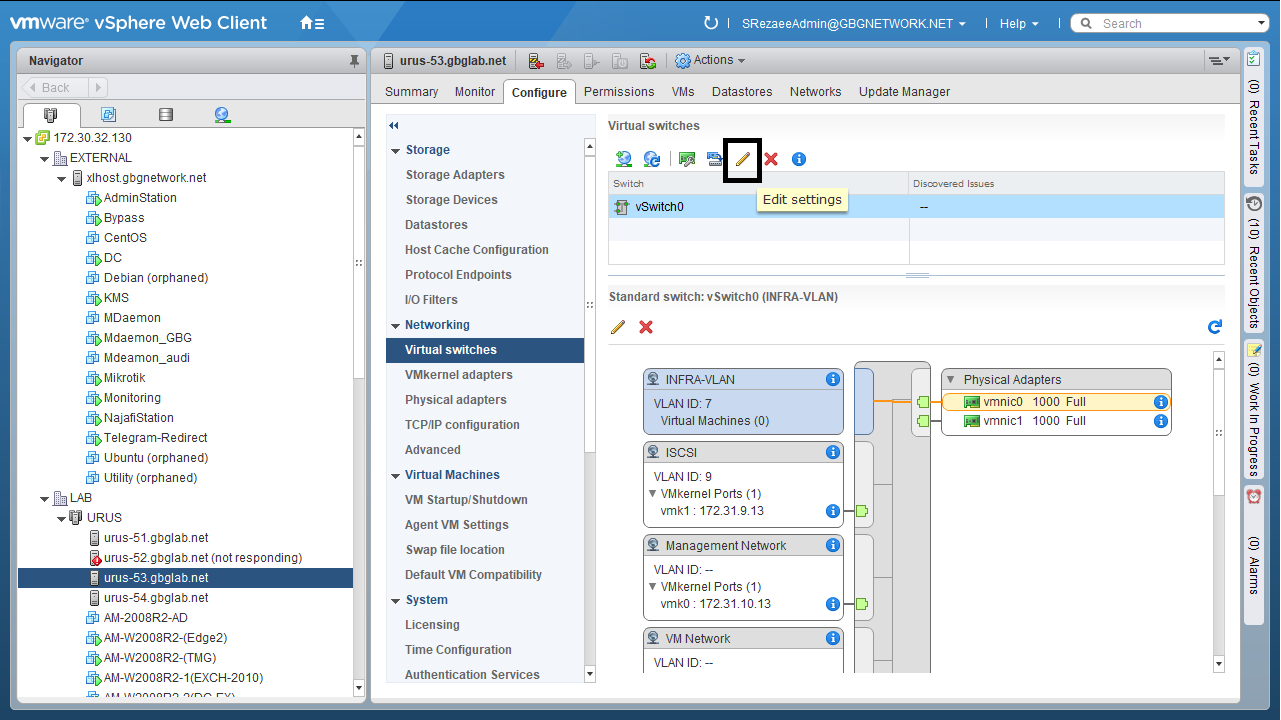Open the Home menu icon
Image resolution: width=1281 pixels, height=720 pixels.
point(312,23)
